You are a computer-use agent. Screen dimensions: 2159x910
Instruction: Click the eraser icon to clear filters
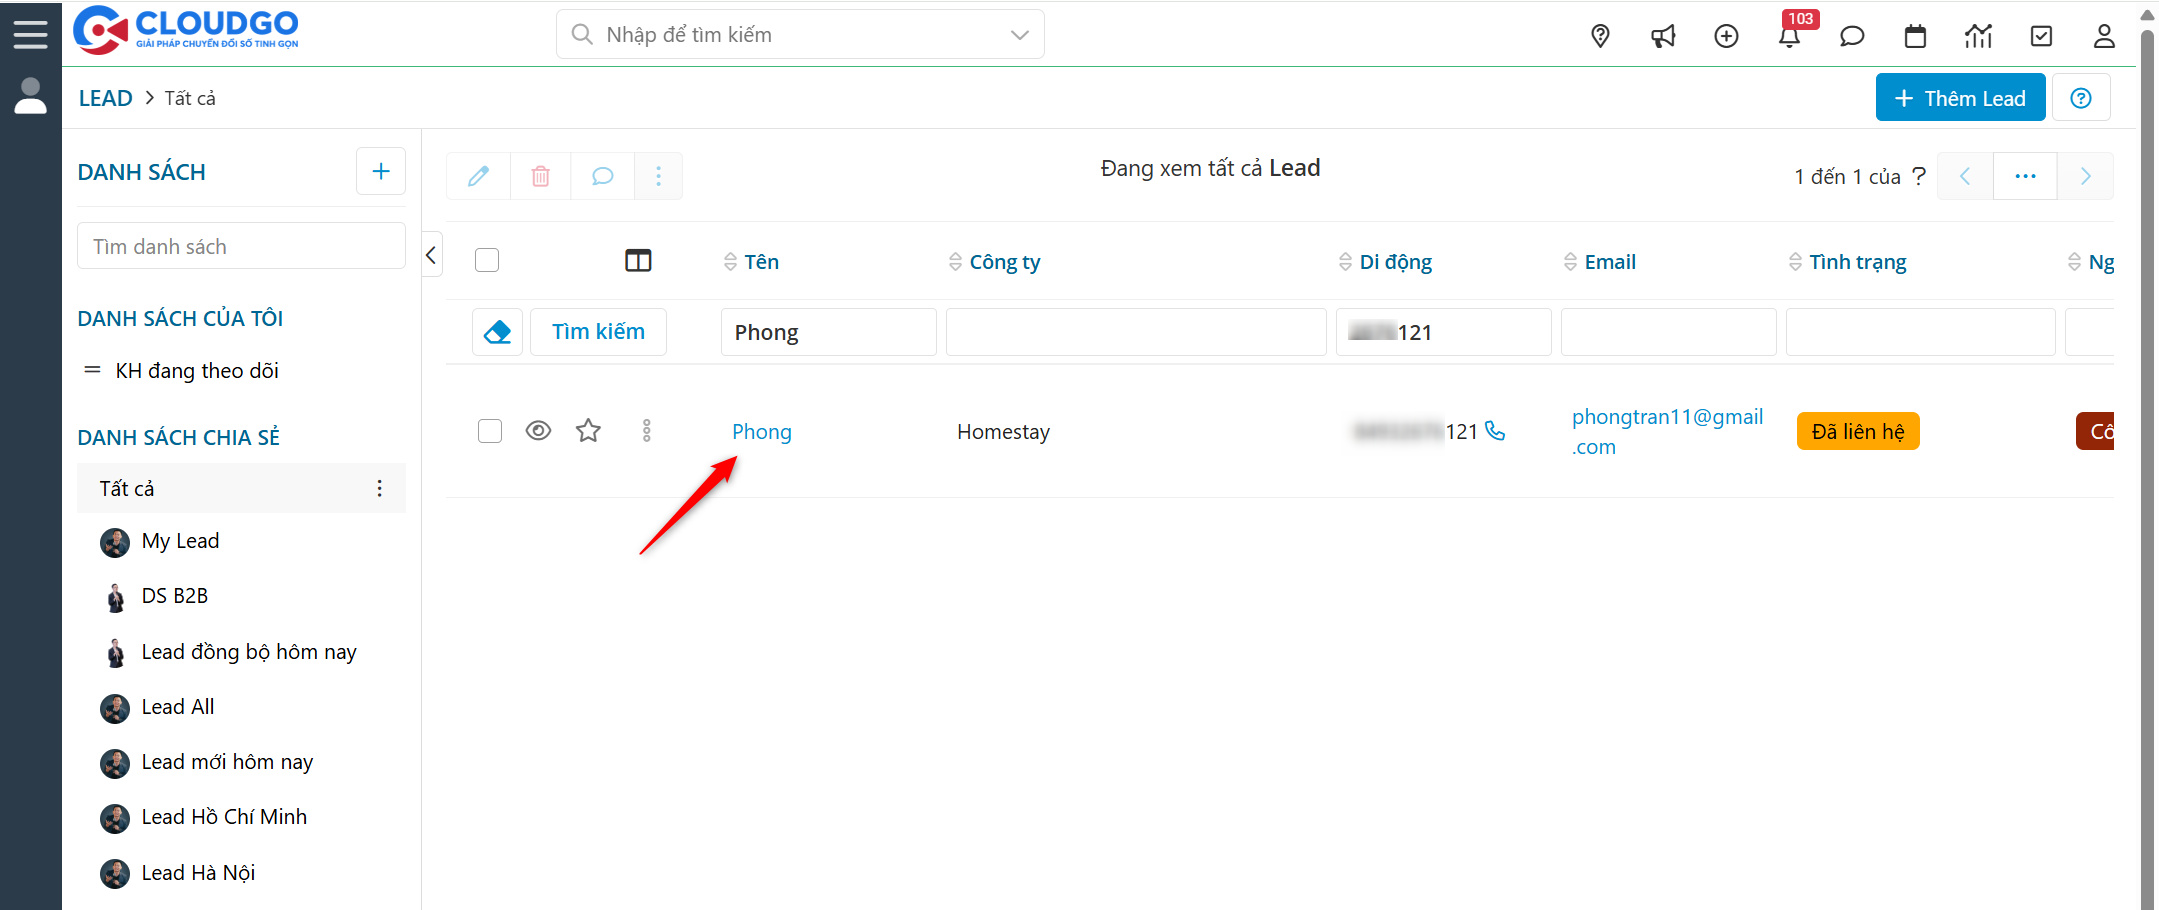pyautogui.click(x=497, y=331)
